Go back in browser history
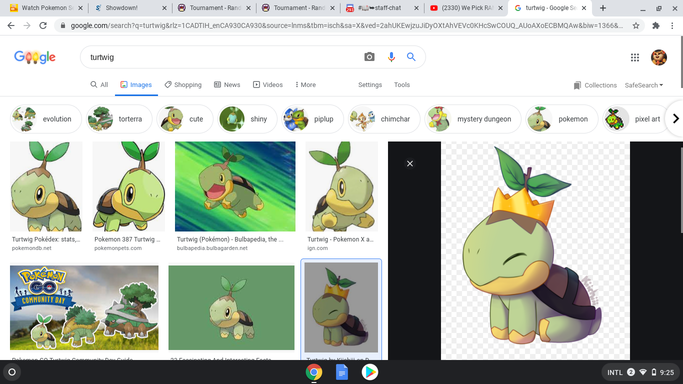This screenshot has height=384, width=683. pyautogui.click(x=11, y=26)
